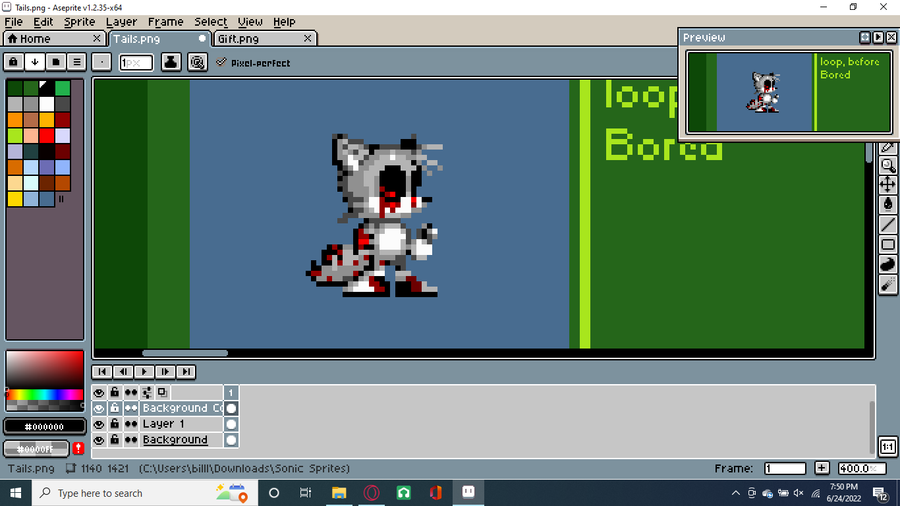The image size is (900, 506).
Task: Select the Contour tool
Action: (x=888, y=264)
